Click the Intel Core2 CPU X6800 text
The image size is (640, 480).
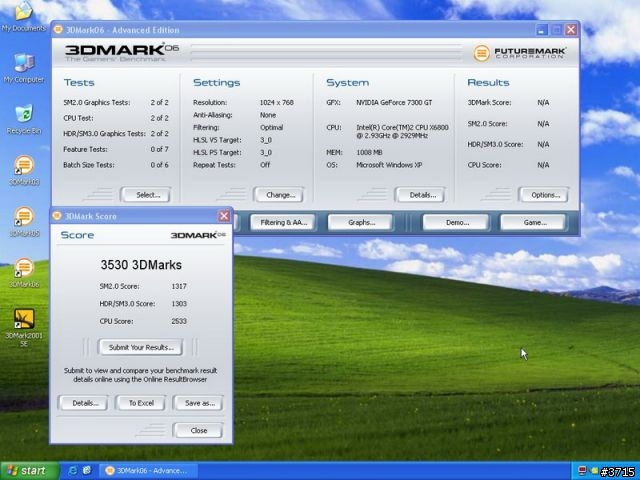(x=402, y=131)
